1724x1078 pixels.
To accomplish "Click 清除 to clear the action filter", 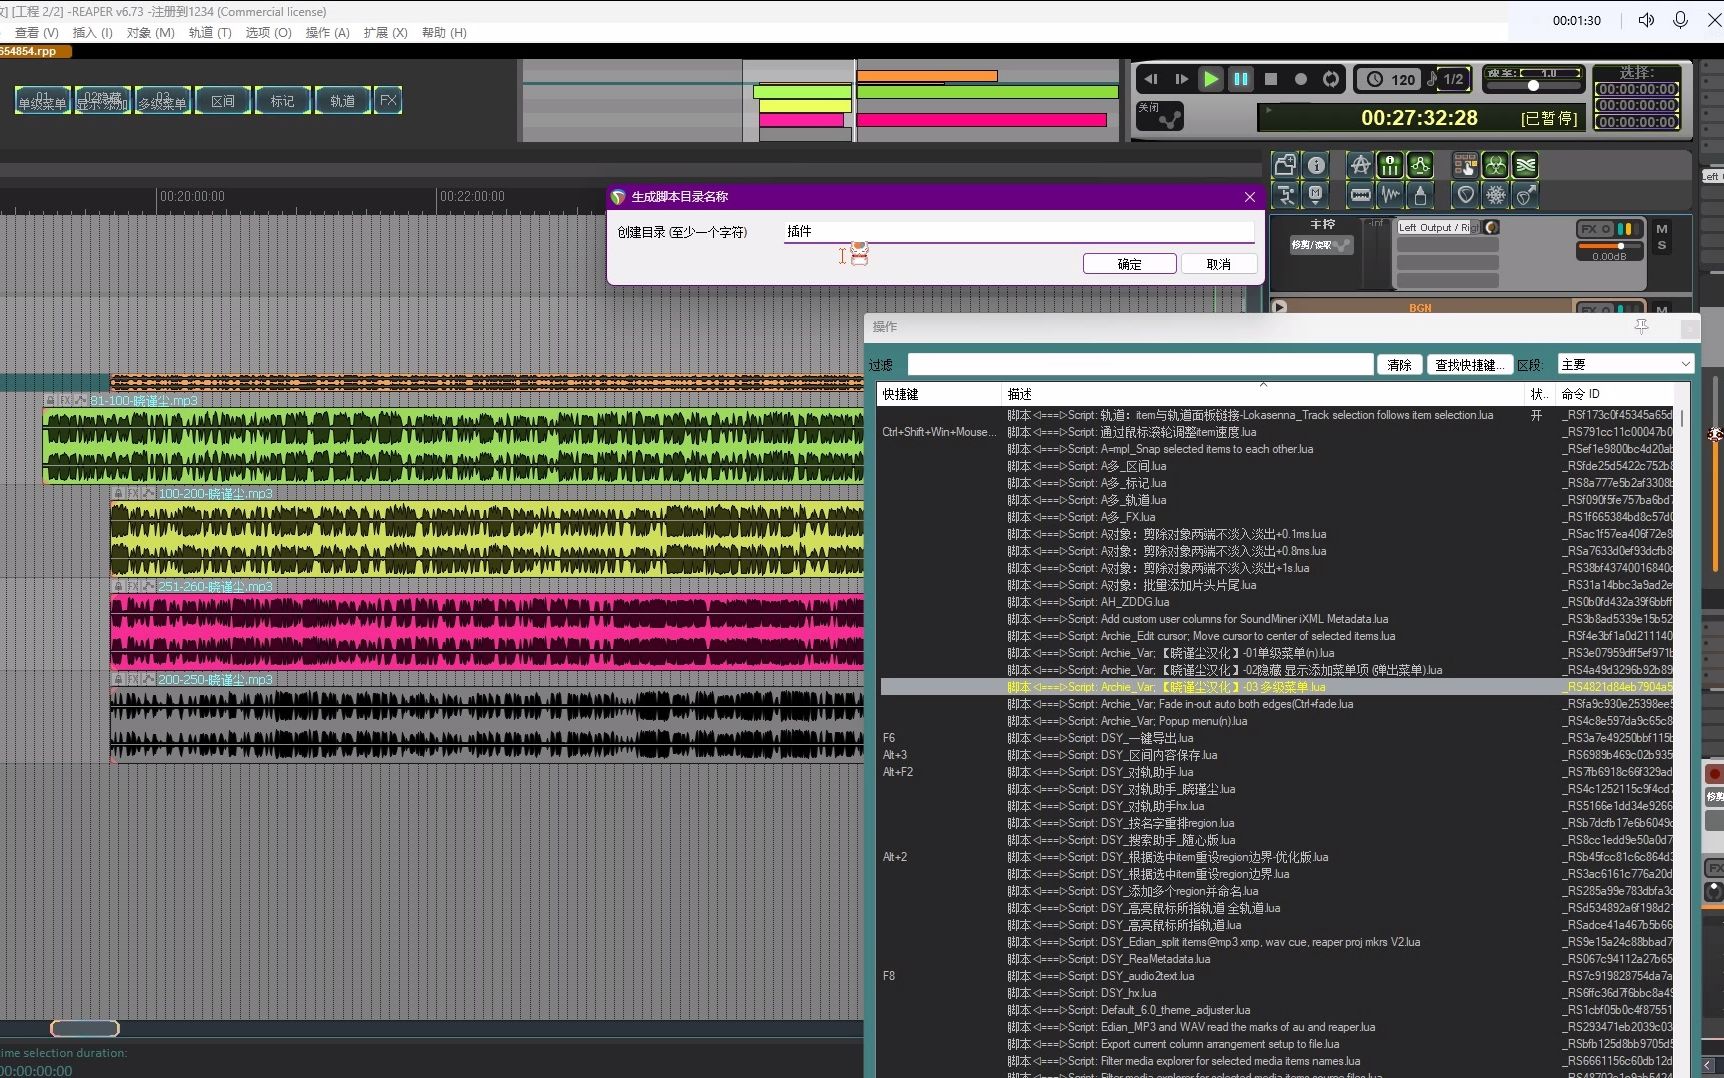I will click(x=1399, y=365).
